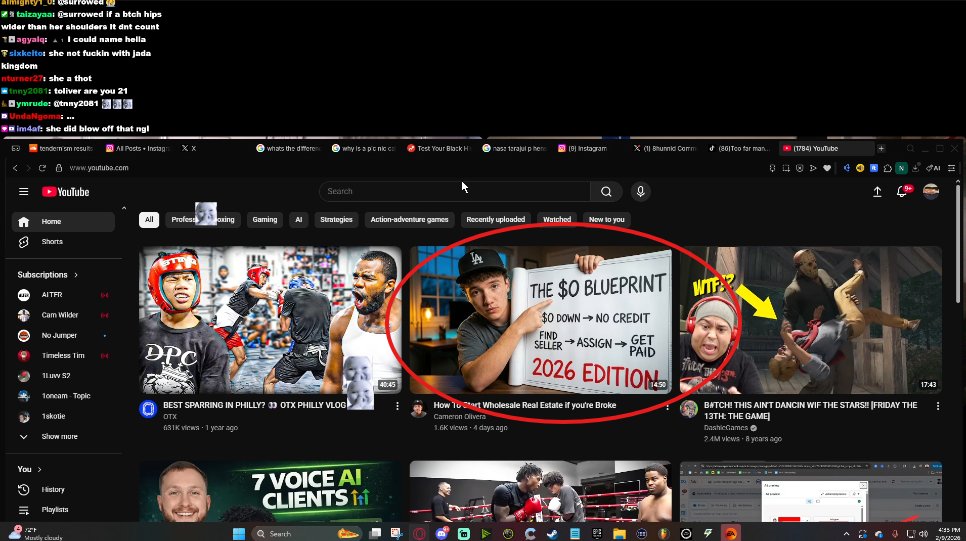Screen dimensions: 966x541
Task: Open the DashieGames channel avatar
Action: 689,409
